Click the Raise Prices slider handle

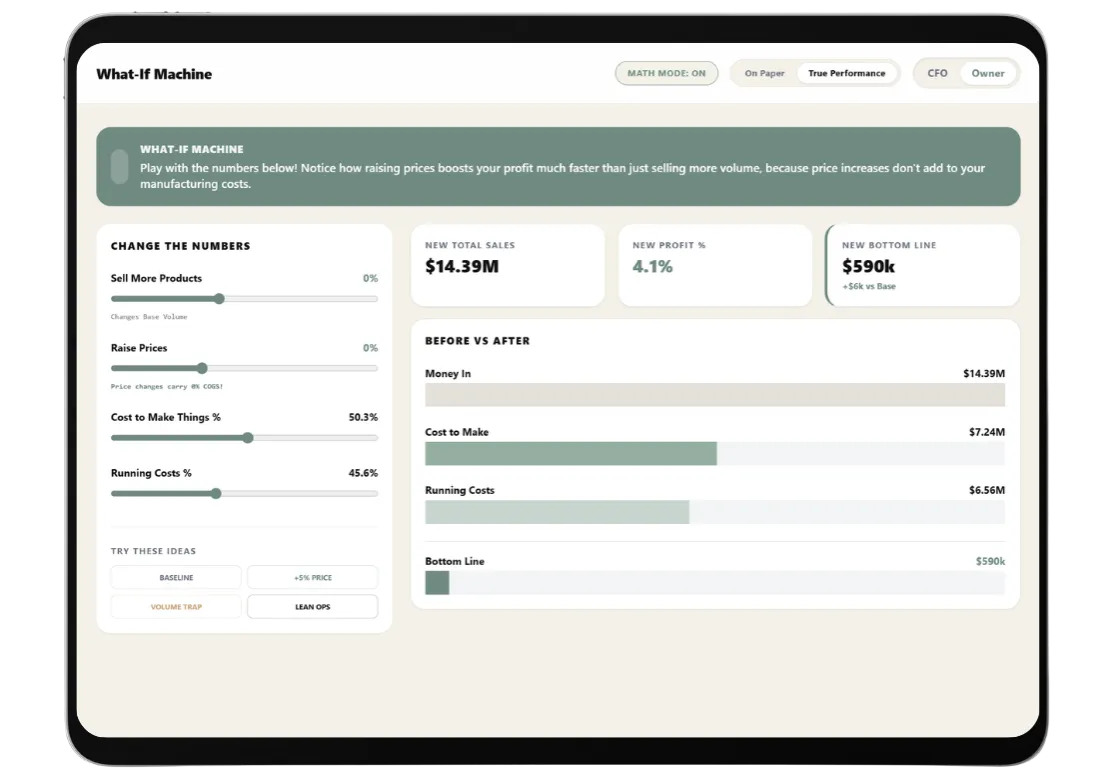point(202,368)
